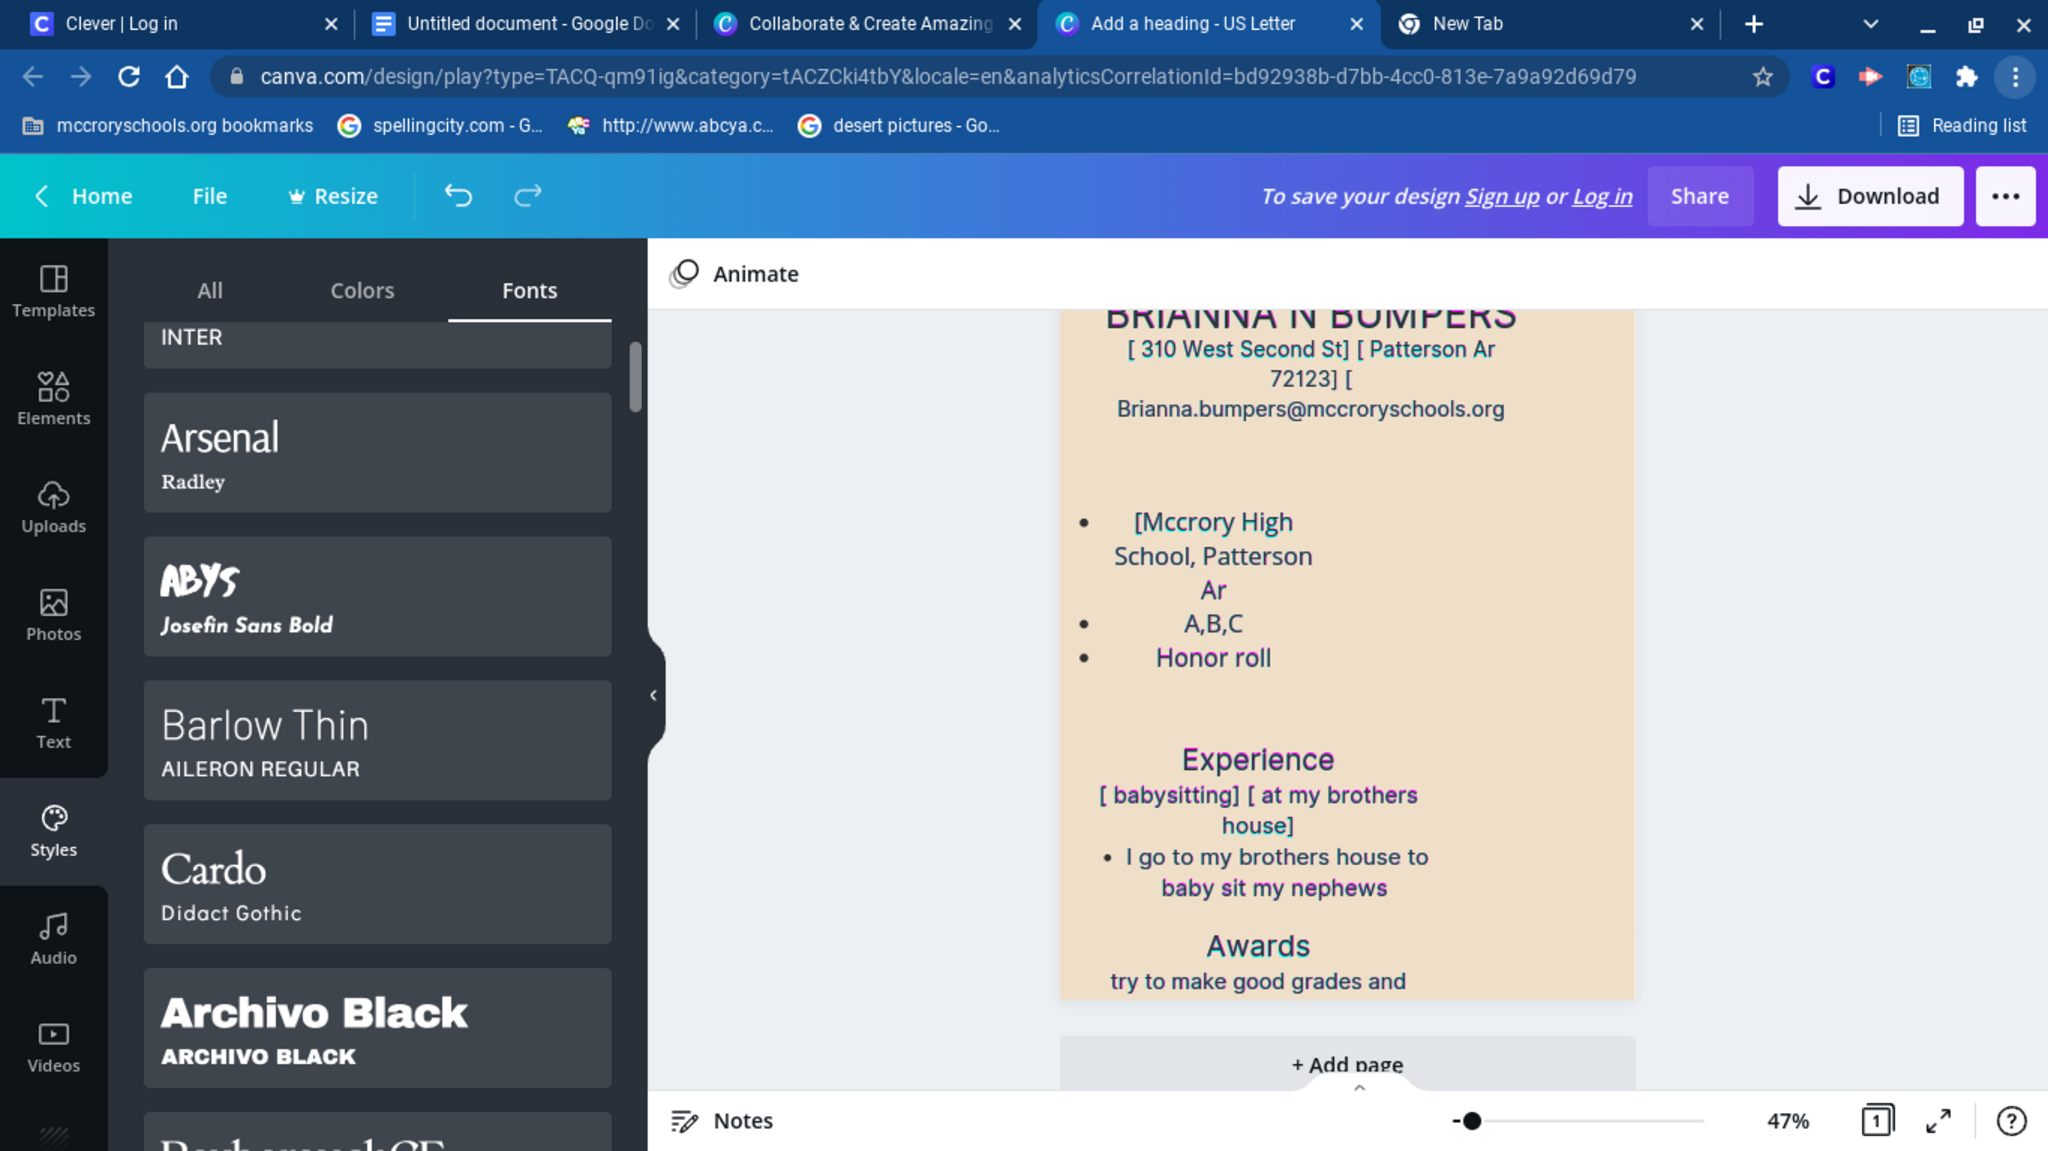Open the Elements sidebar panel
2048x1151 pixels.
[53, 399]
